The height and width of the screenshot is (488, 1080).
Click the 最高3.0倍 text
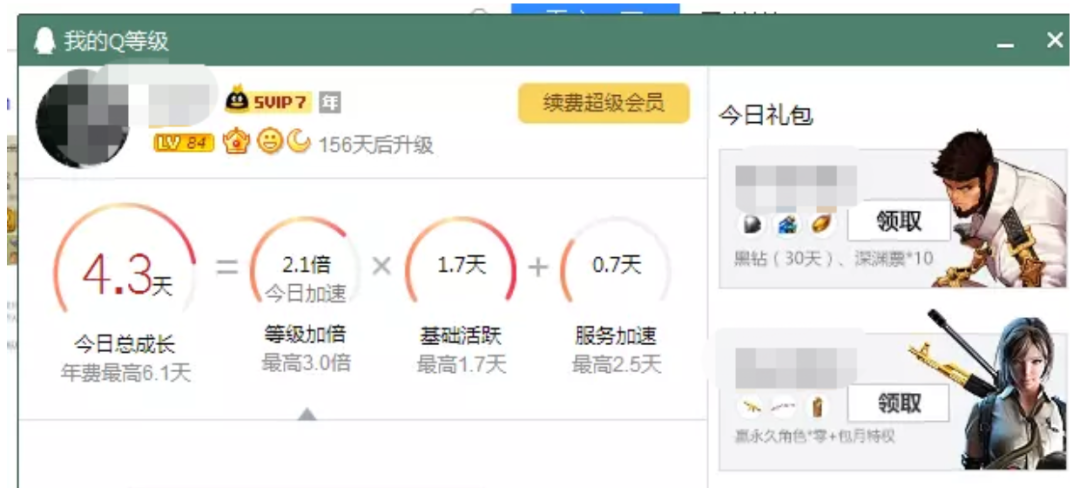306,363
